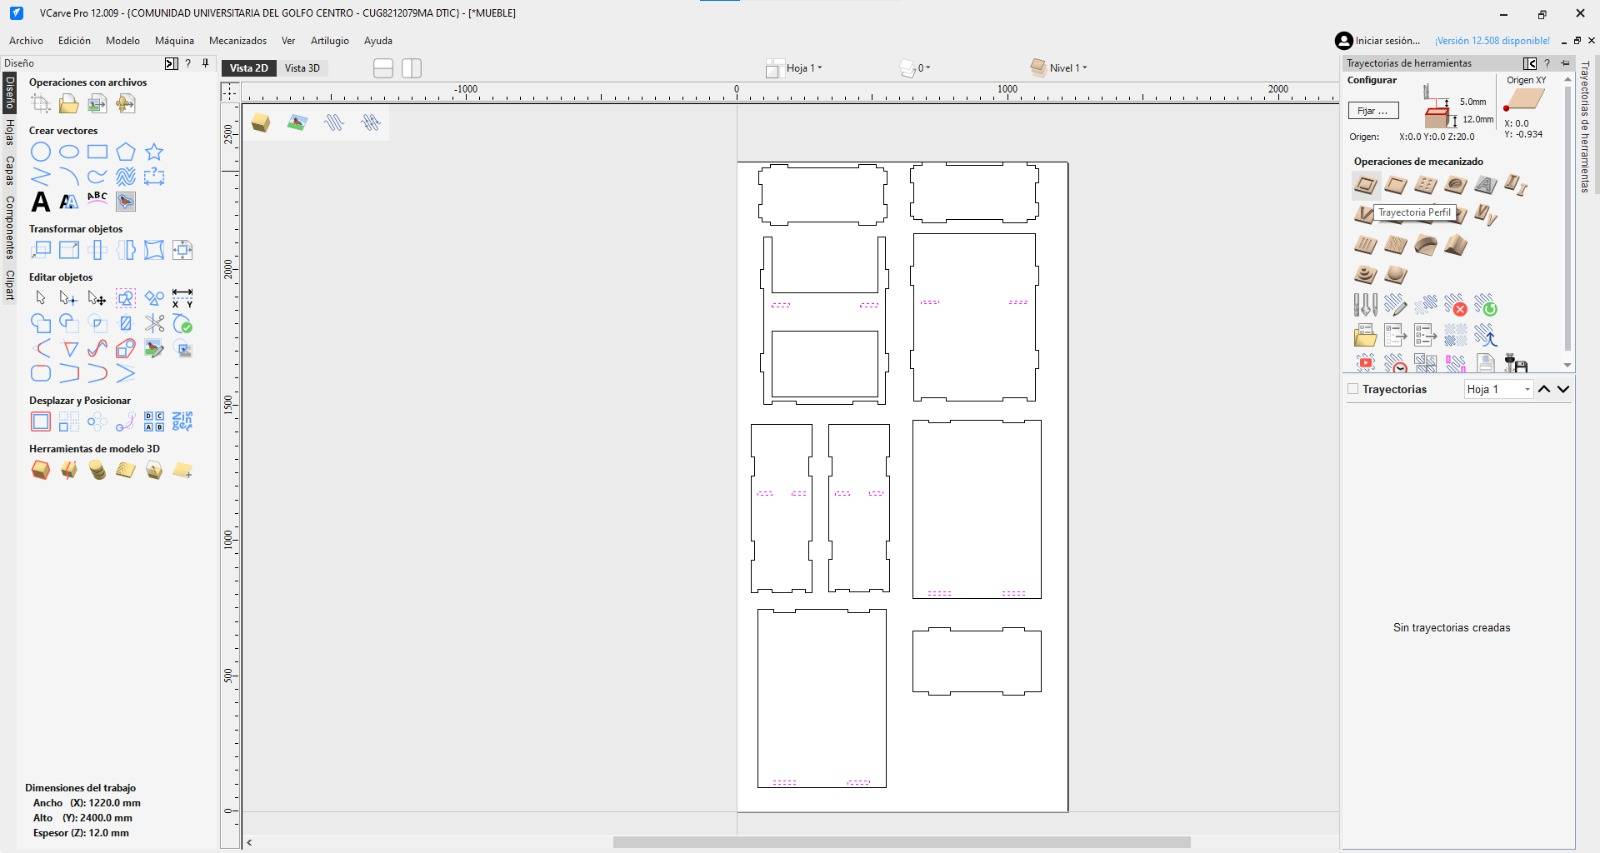Viewport: 1600px width, 853px height.
Task: Open the Pocket toolpath operation
Action: click(x=1396, y=185)
